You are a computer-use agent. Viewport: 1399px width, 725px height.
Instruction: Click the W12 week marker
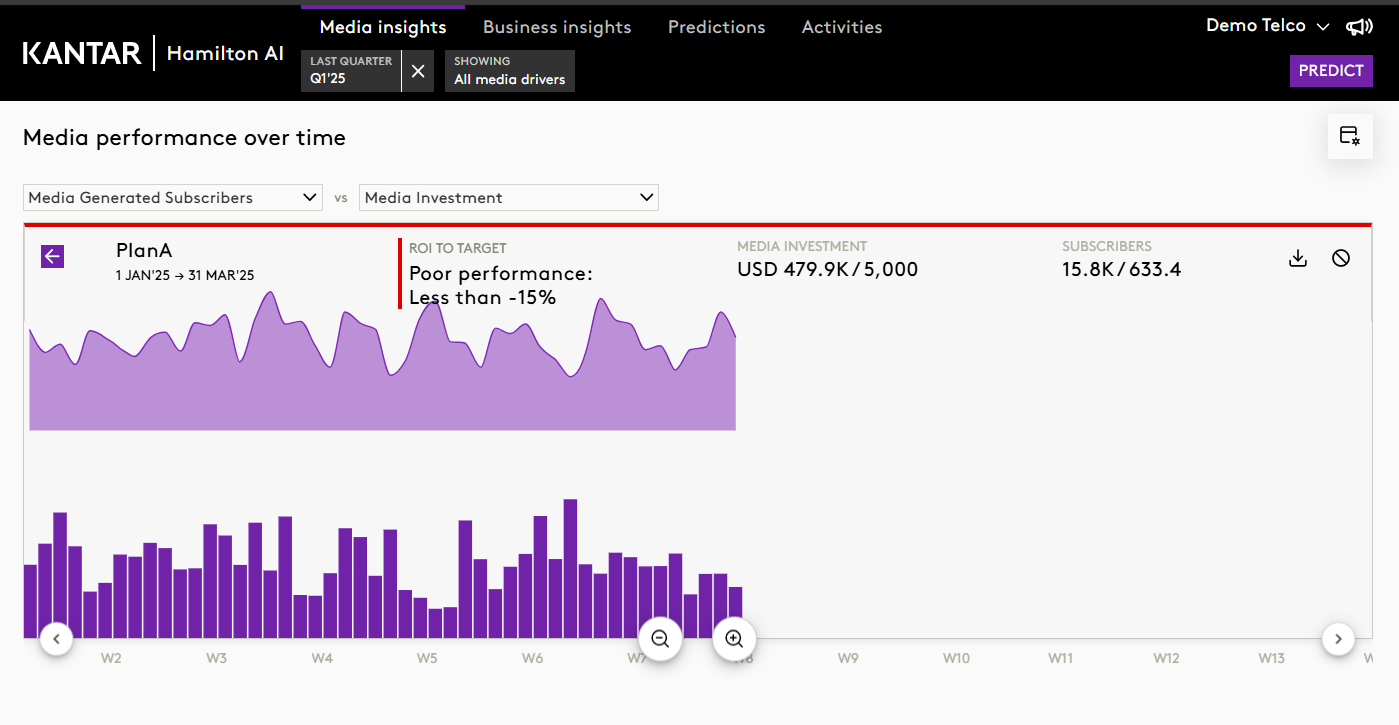pos(1166,658)
